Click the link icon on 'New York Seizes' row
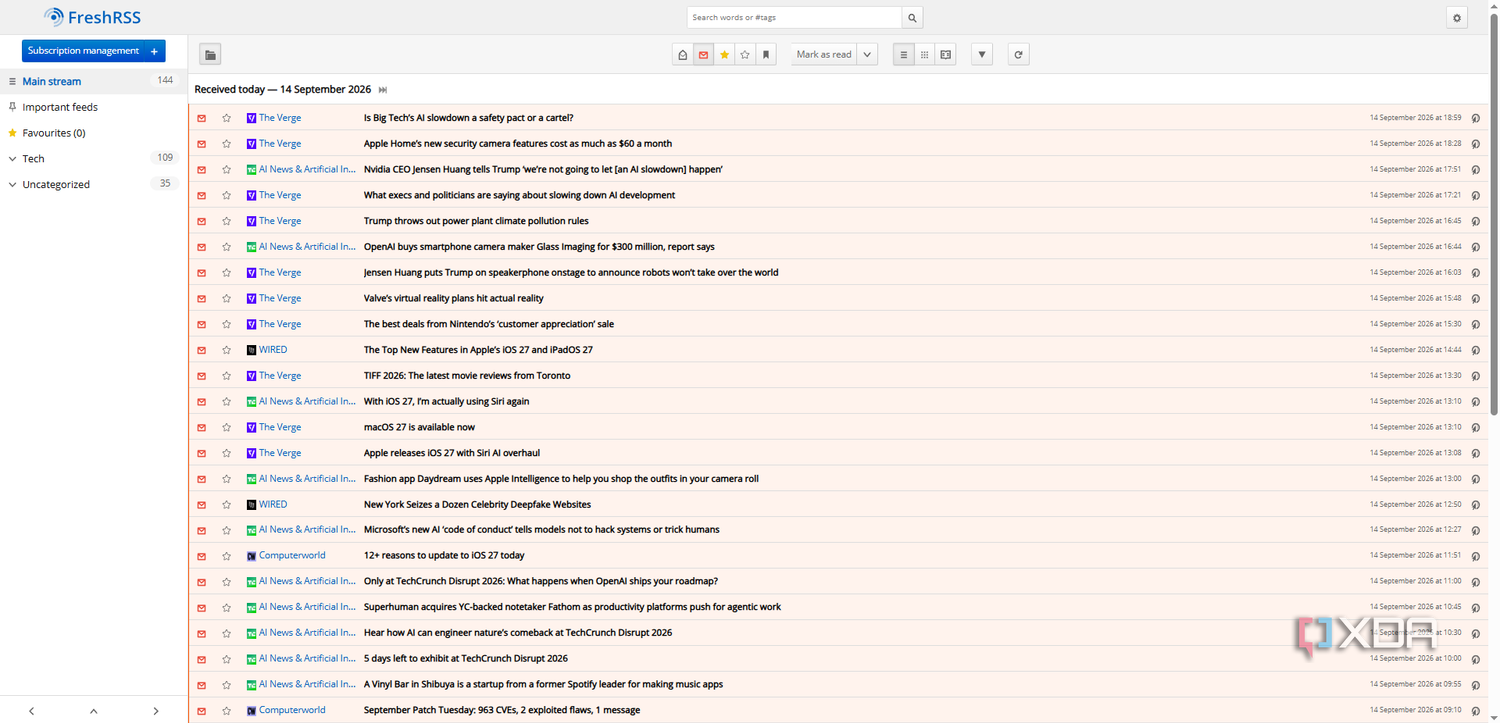1500x723 pixels. 1475,505
